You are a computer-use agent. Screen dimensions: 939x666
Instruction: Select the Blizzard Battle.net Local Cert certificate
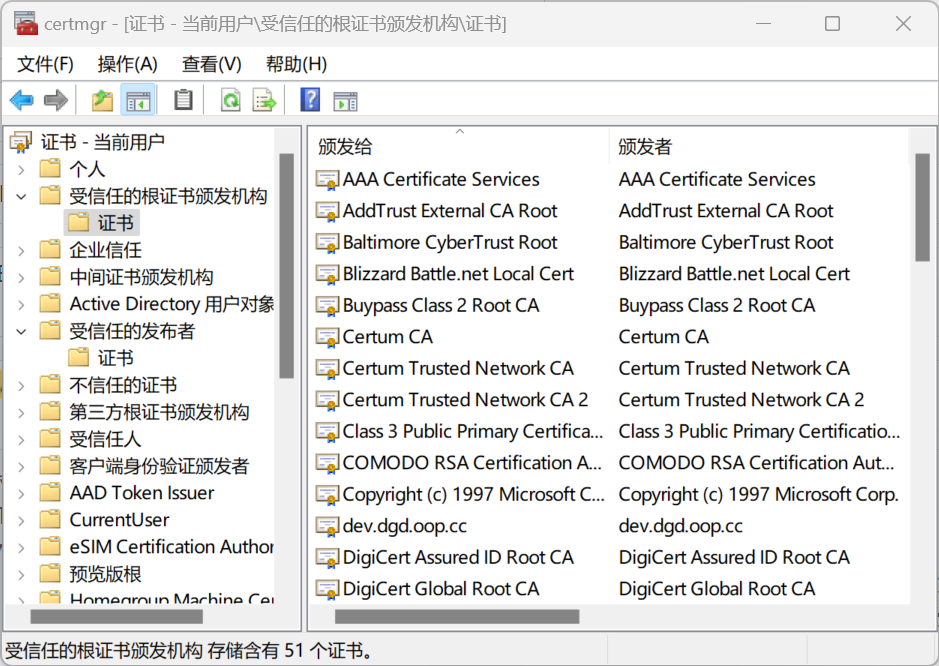pyautogui.click(x=458, y=274)
